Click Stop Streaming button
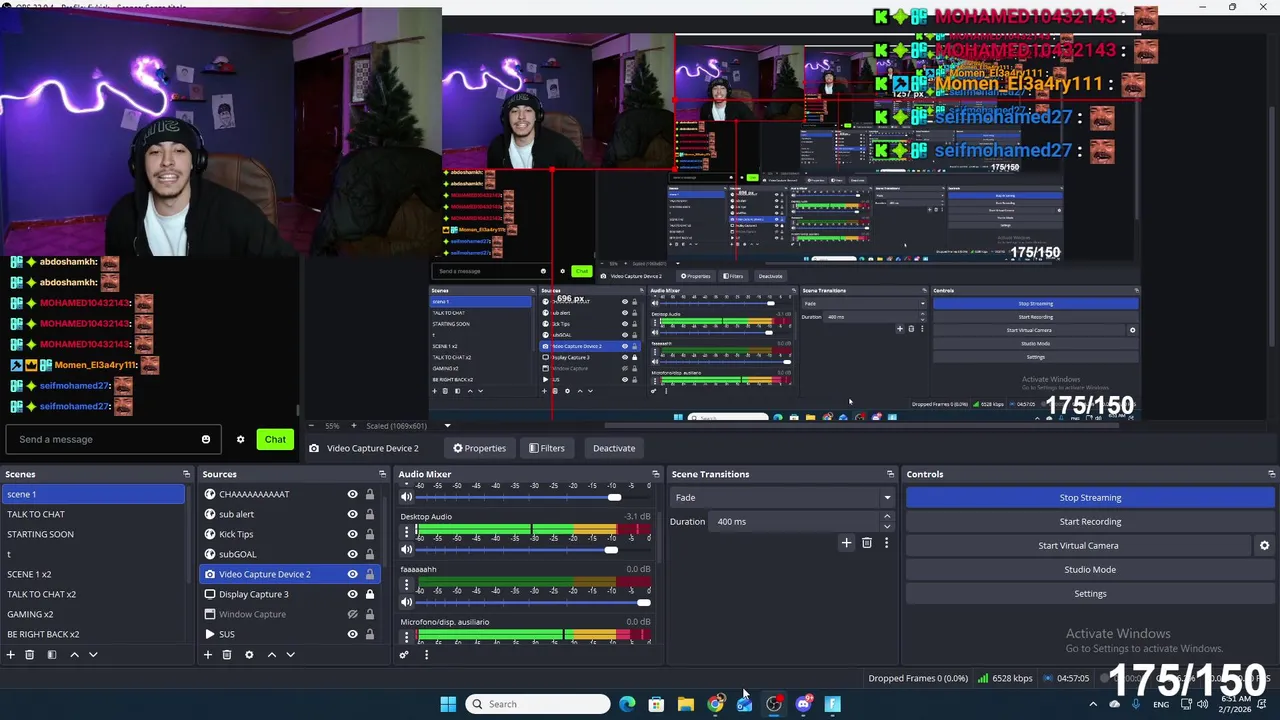The height and width of the screenshot is (720, 1280). coord(1090,497)
